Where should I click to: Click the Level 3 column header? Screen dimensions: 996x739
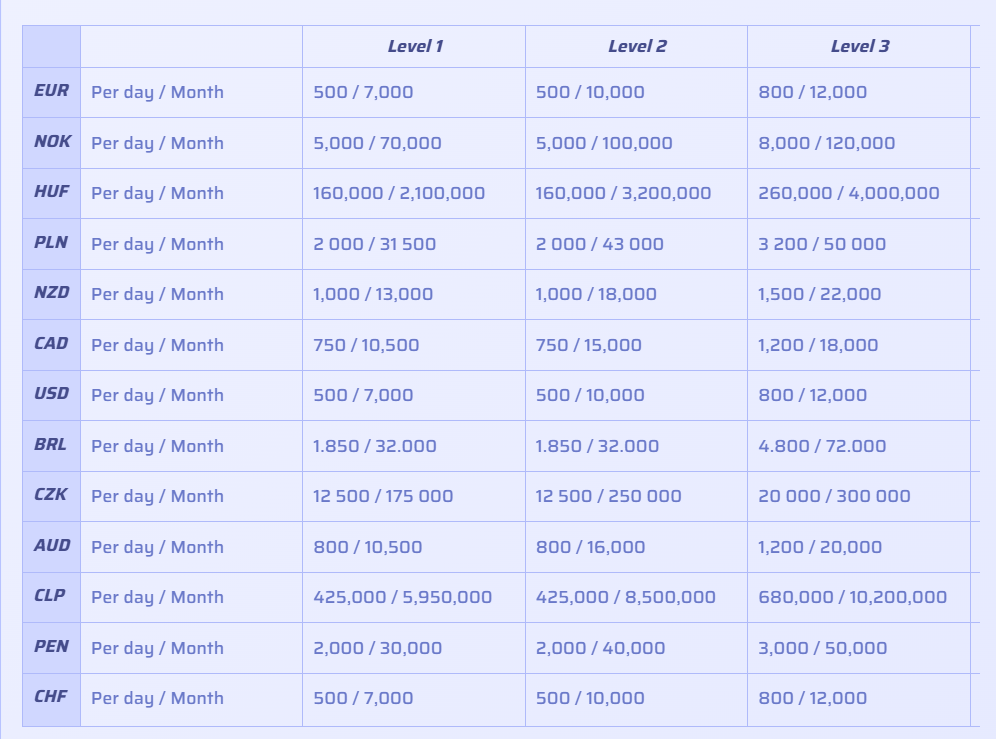click(x=859, y=46)
